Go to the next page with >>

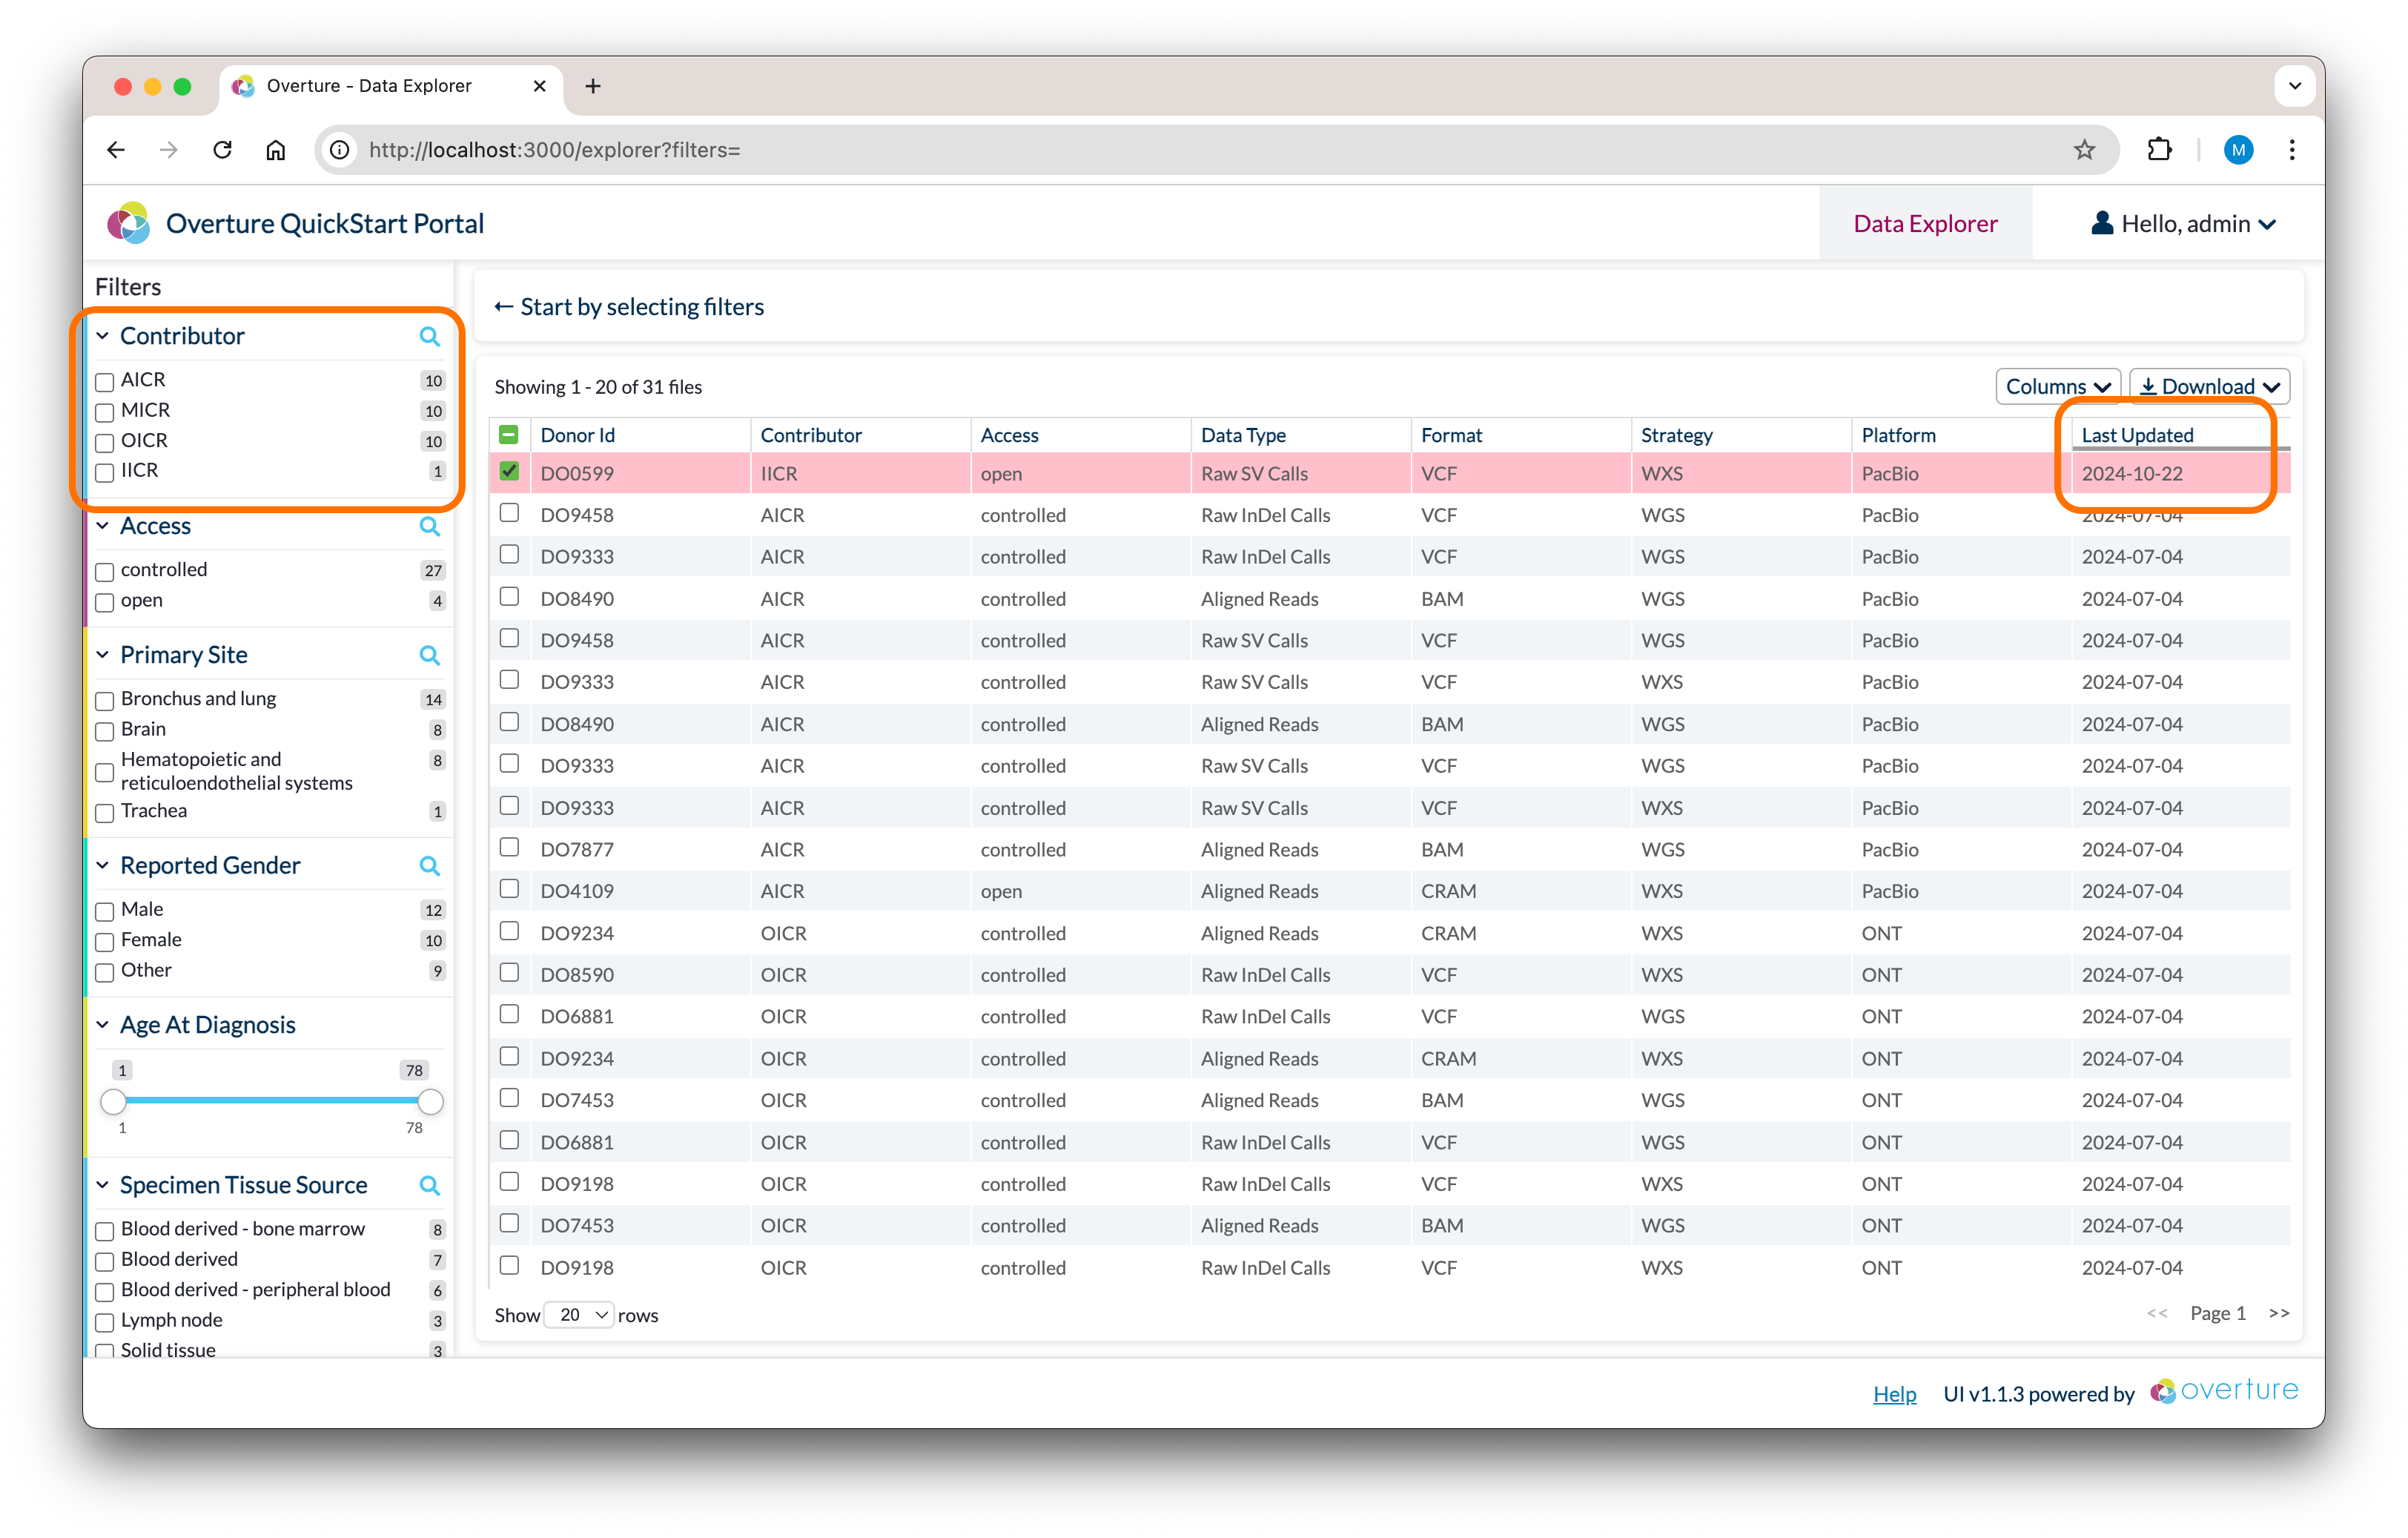[2278, 1313]
